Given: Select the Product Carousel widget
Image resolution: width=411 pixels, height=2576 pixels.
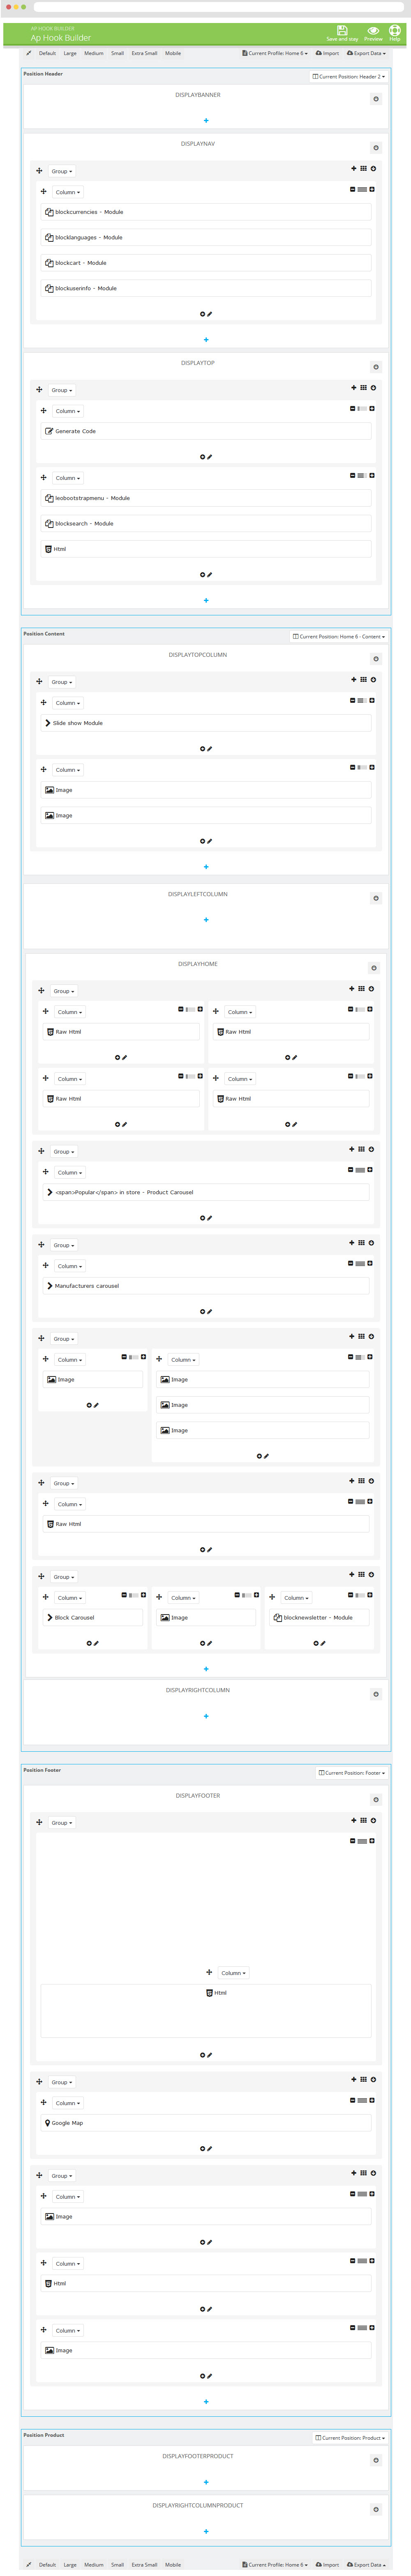Looking at the screenshot, I should [x=206, y=1192].
